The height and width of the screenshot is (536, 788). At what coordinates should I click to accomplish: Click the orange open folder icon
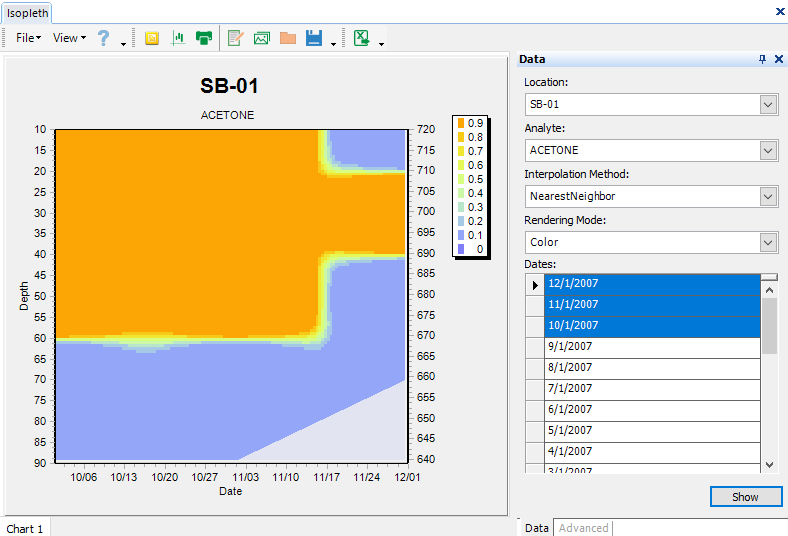click(288, 38)
